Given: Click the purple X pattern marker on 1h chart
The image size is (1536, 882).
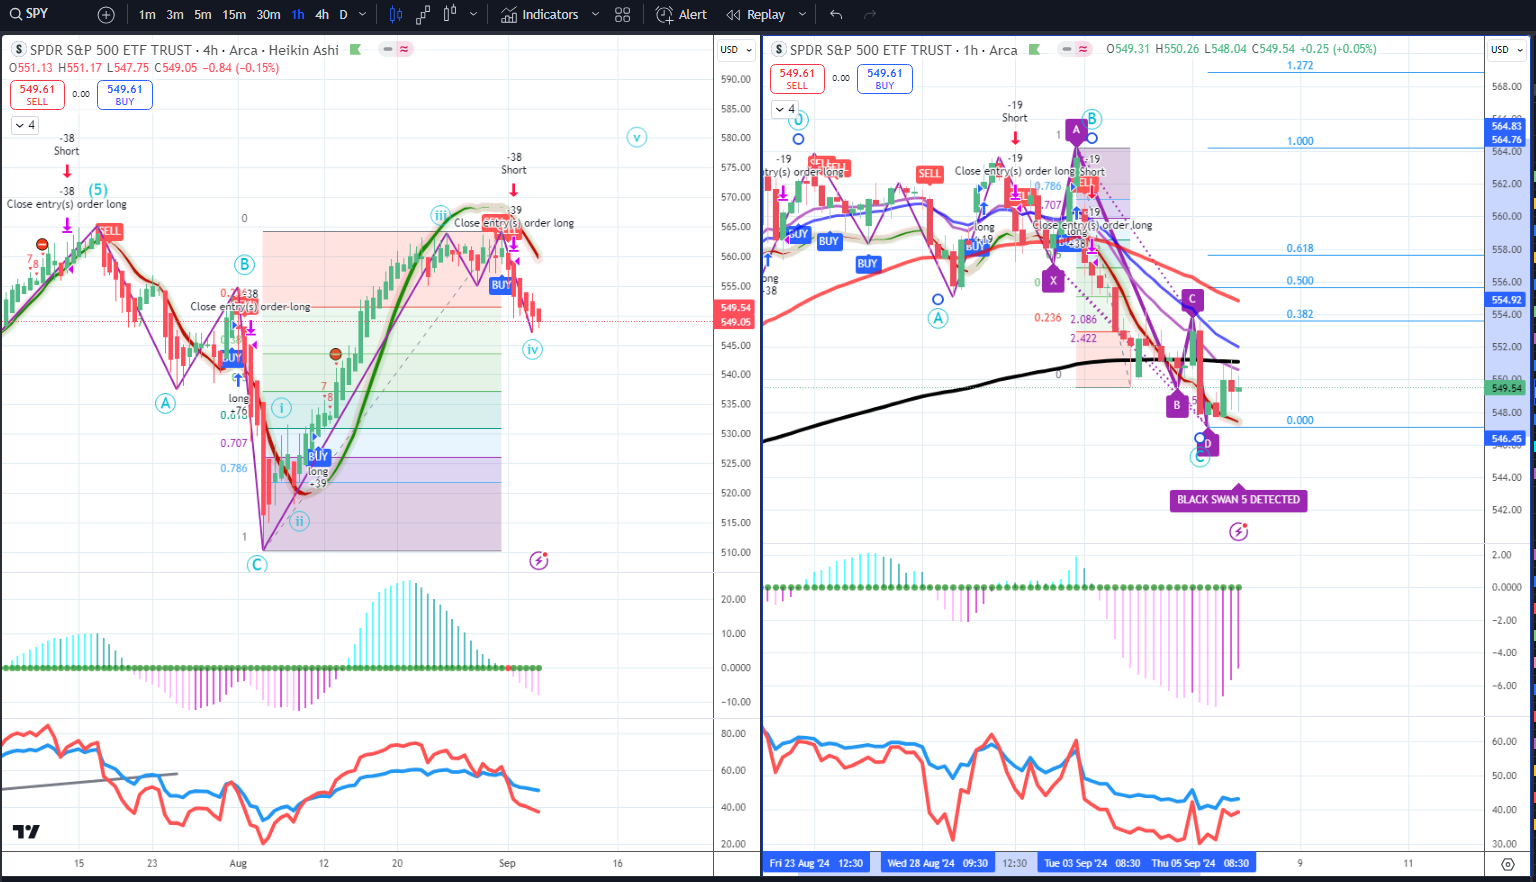Looking at the screenshot, I should click(x=1052, y=281).
